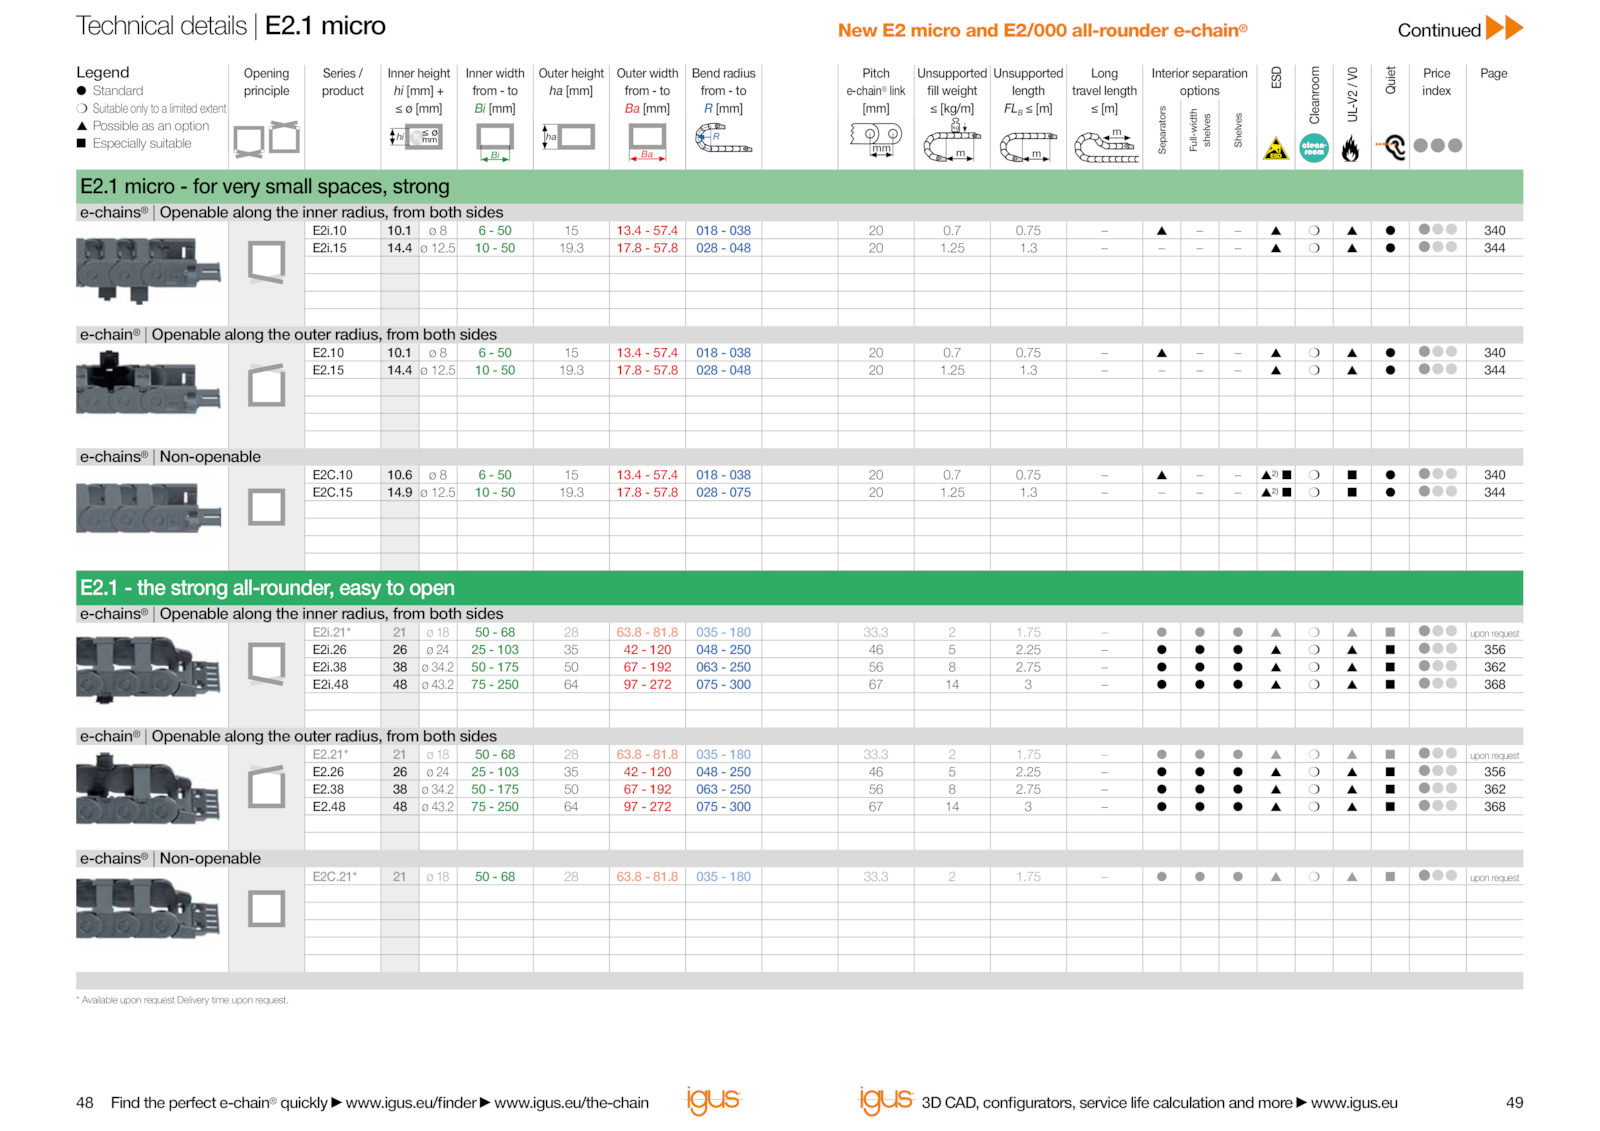Screen dimensions: 1600x1131
Task: Click the E2i.10 e-chain product image
Action: pyautogui.click(x=148, y=269)
